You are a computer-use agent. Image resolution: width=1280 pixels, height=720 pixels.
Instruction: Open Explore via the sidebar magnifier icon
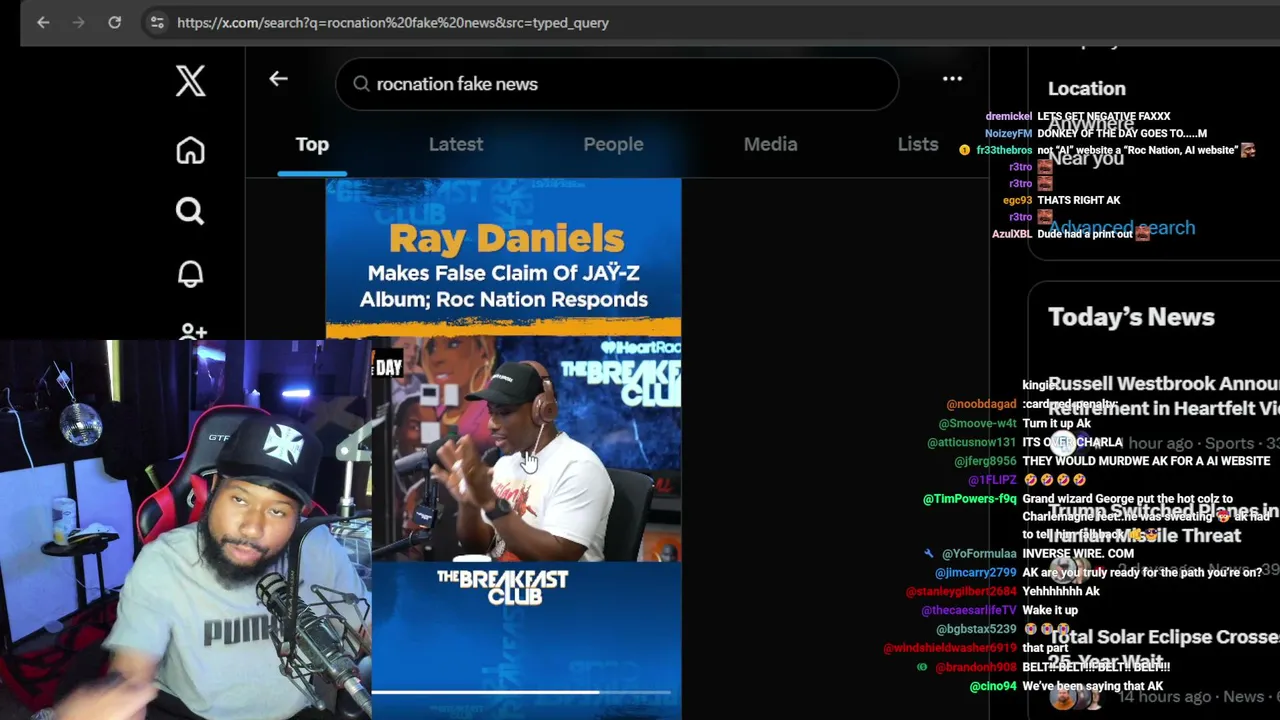[190, 211]
